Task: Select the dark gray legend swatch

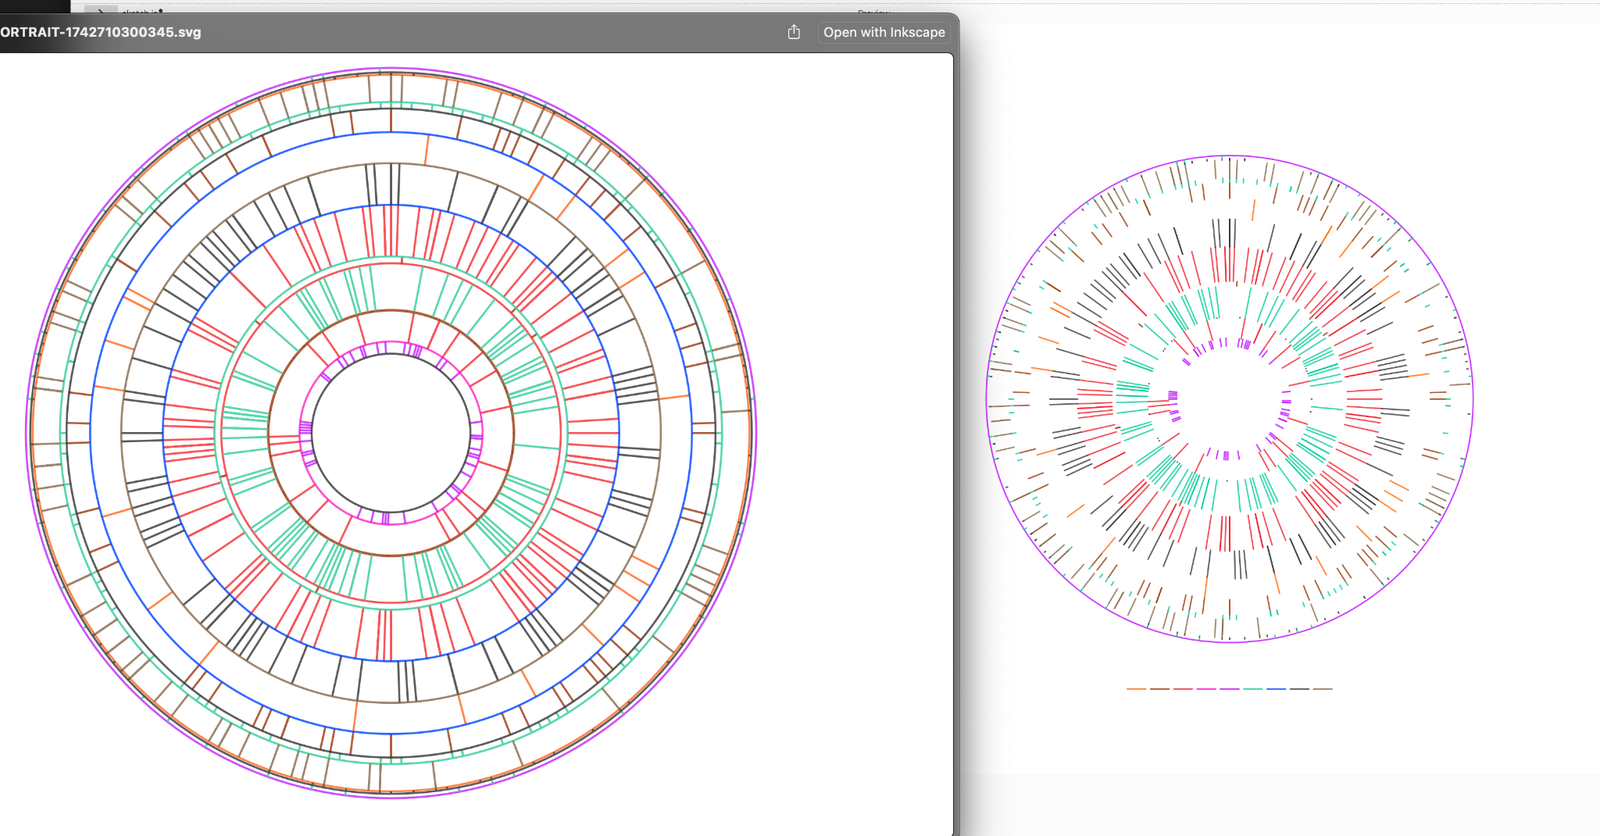Action: click(1299, 689)
